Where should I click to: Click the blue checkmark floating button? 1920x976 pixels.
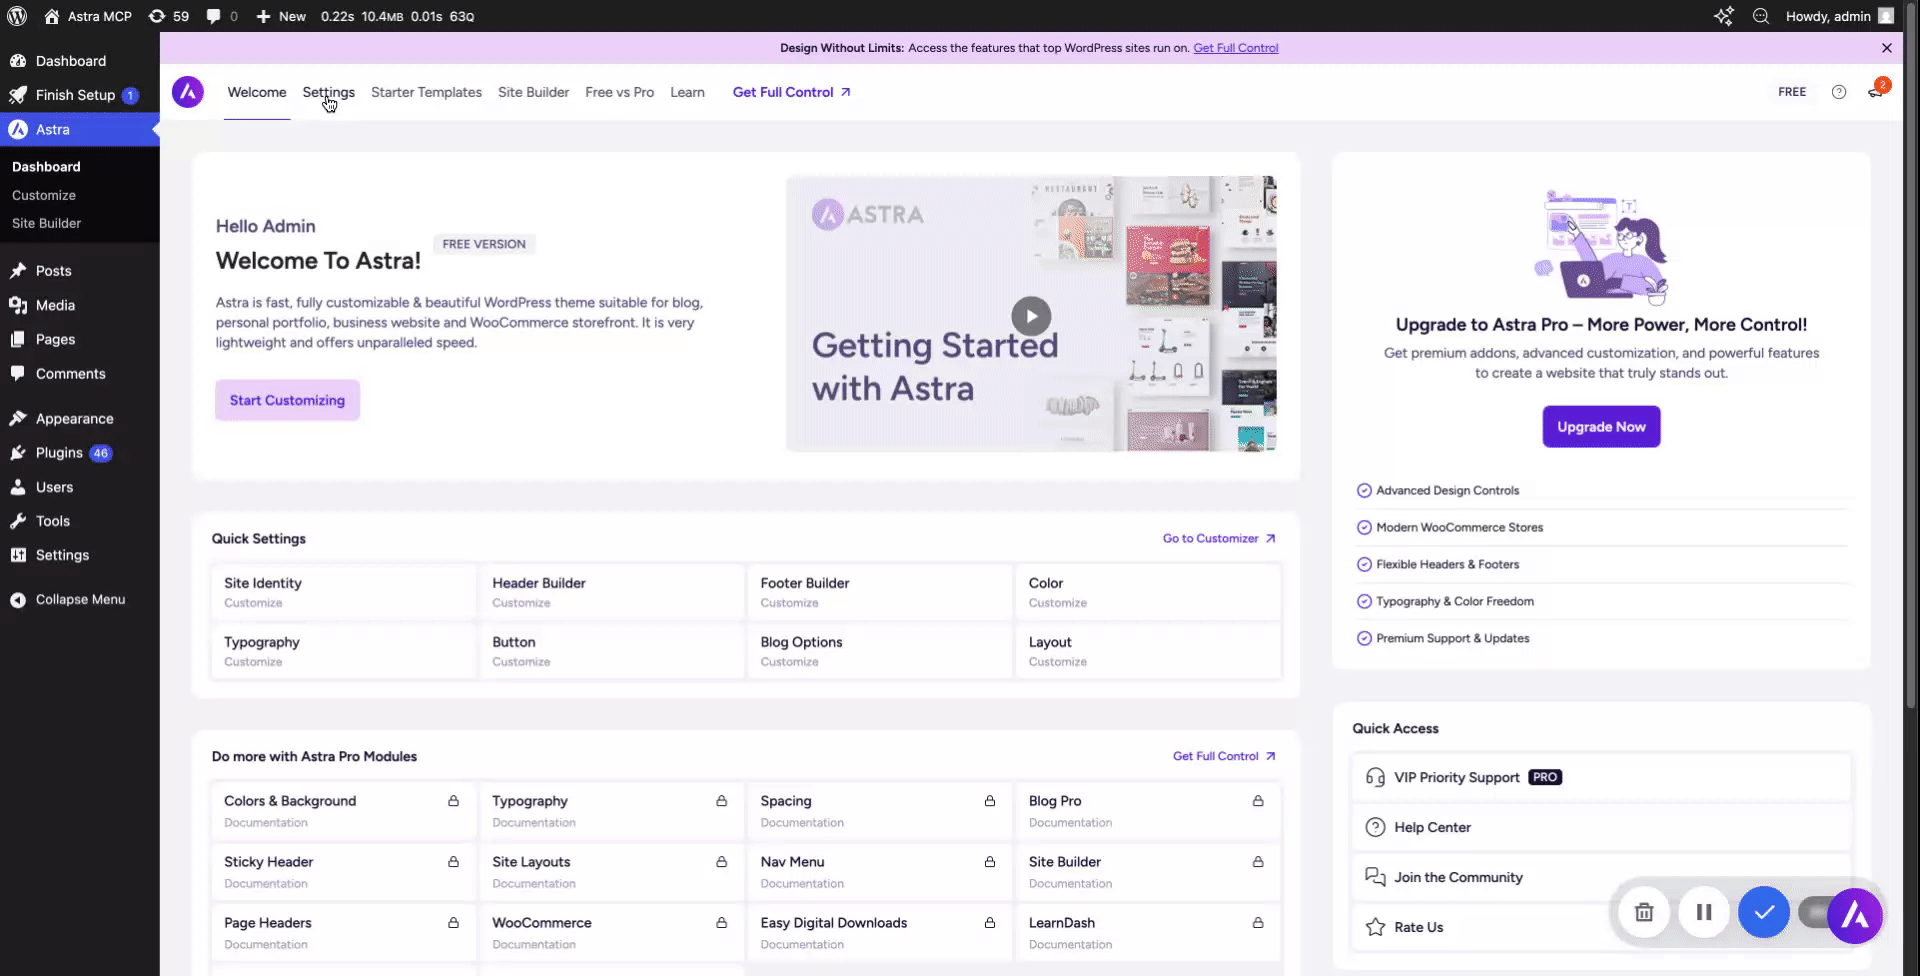1763,912
